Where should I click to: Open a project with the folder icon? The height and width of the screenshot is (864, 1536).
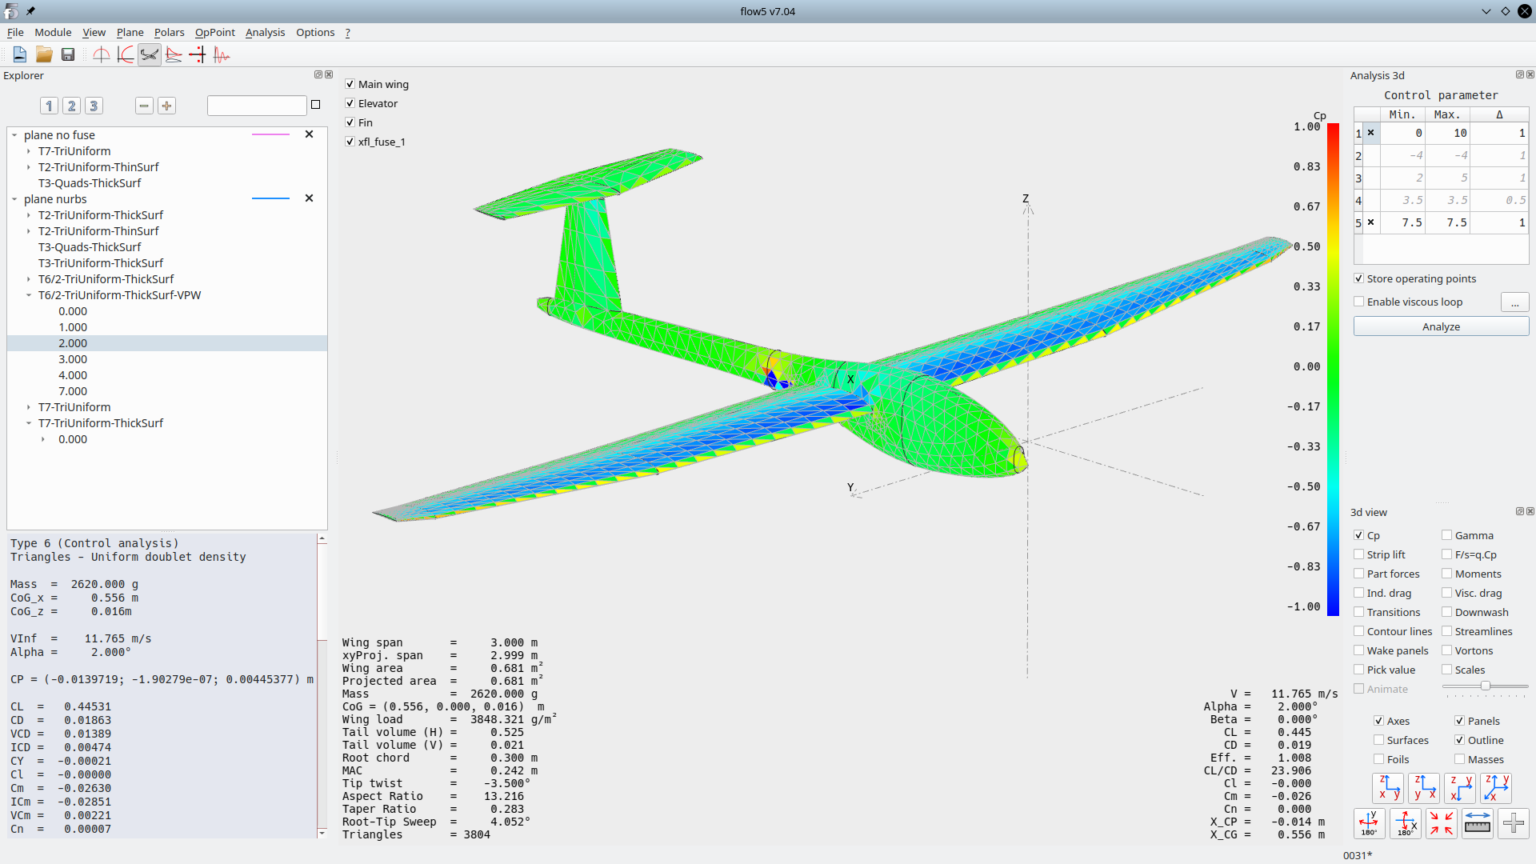(x=44, y=55)
